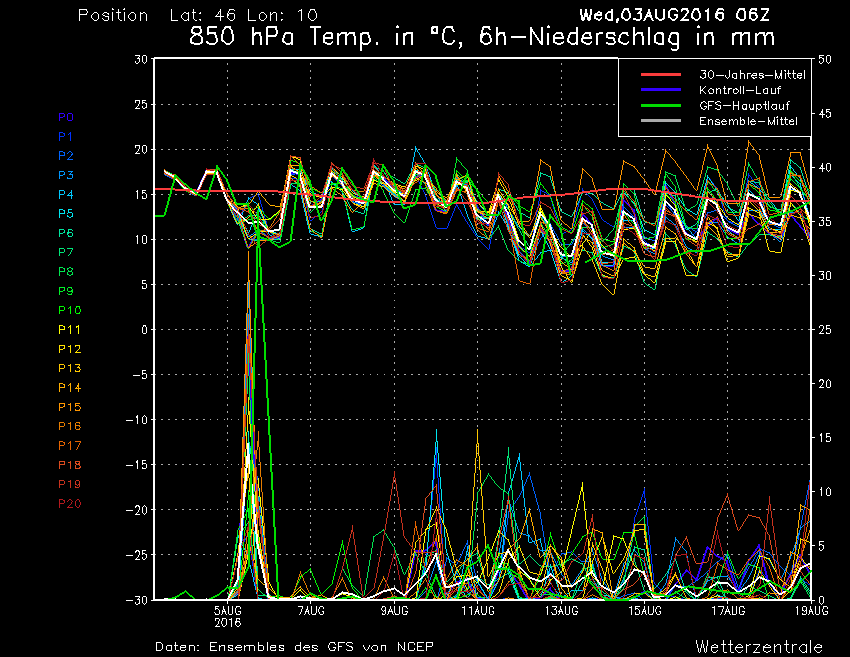Click the P17 member label
The width and height of the screenshot is (850, 657).
coord(69,446)
